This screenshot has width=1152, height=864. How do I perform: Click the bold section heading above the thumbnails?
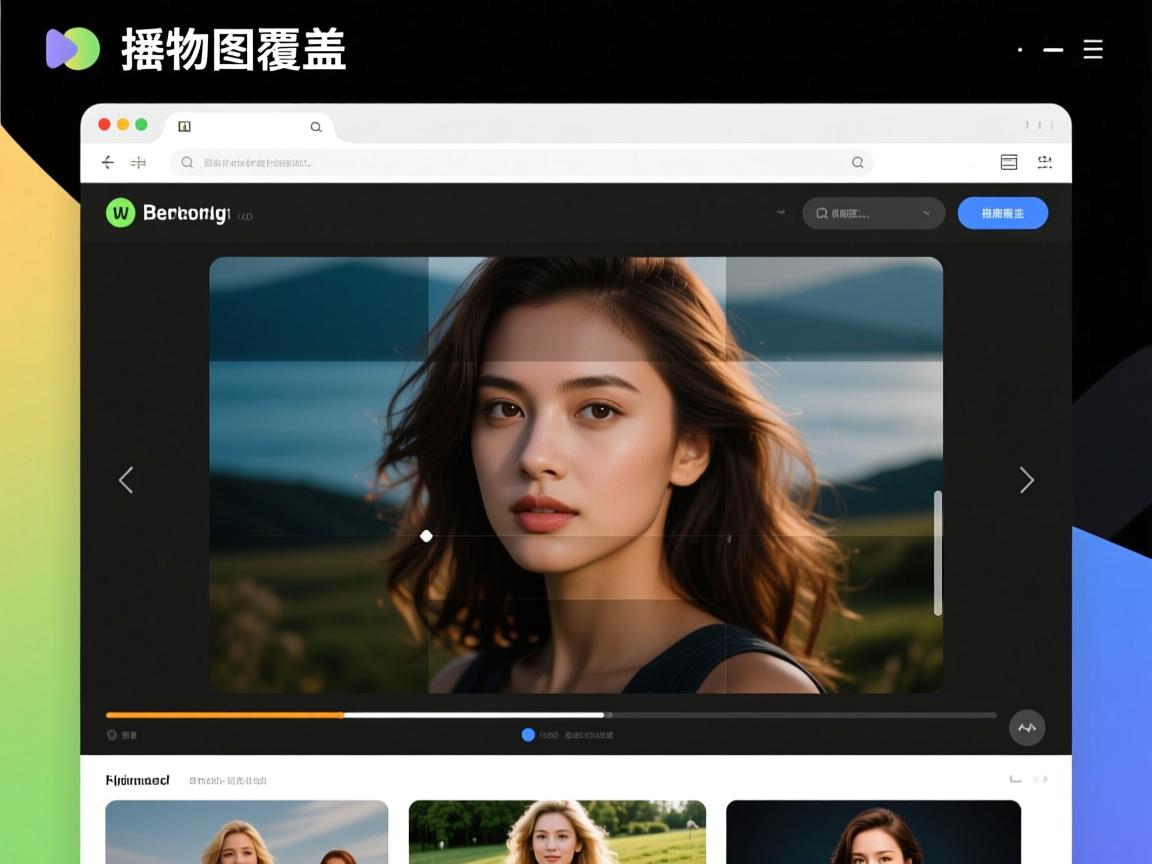(138, 780)
